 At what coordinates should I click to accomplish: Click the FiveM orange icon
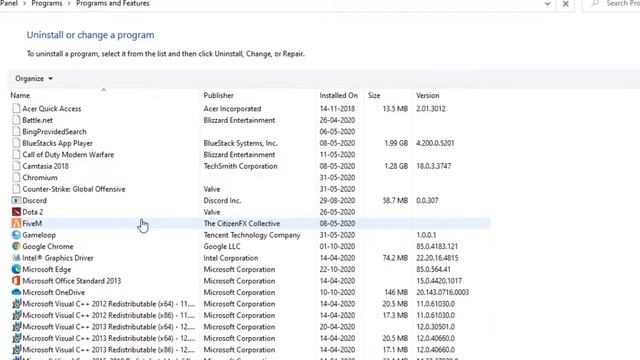[16, 223]
